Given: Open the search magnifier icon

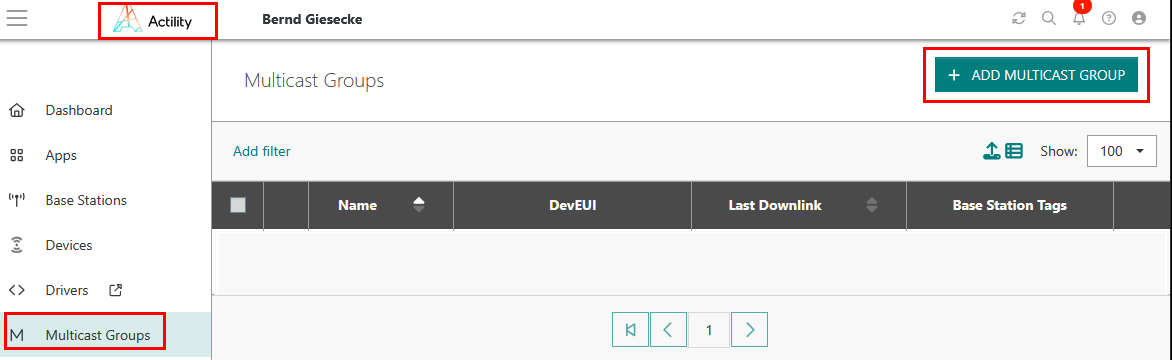Looking at the screenshot, I should 1049,19.
